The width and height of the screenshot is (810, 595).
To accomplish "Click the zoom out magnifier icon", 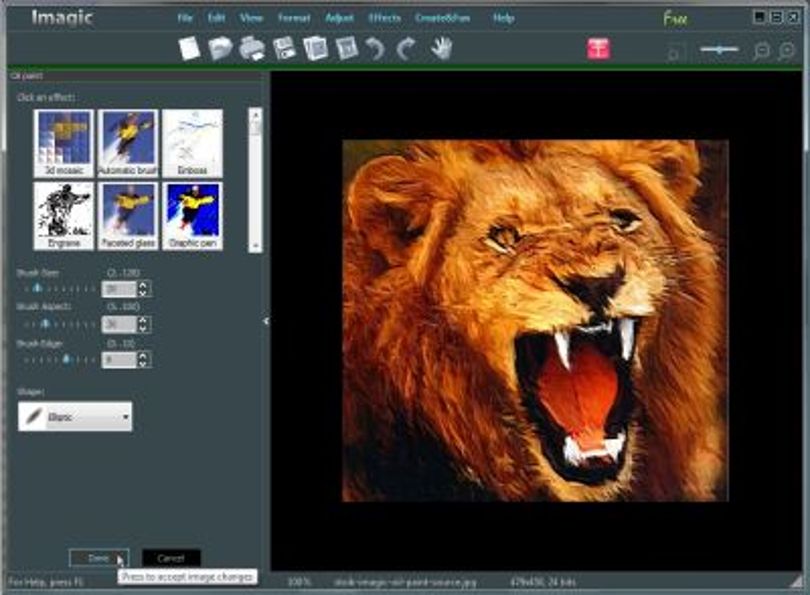I will tap(761, 51).
